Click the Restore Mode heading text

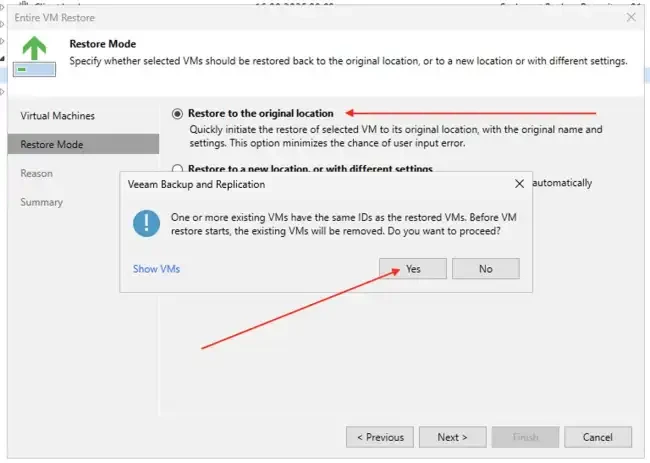pos(103,44)
